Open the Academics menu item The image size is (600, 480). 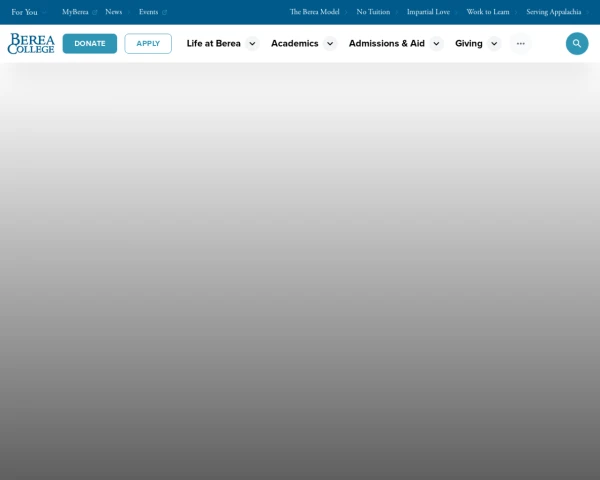[294, 44]
